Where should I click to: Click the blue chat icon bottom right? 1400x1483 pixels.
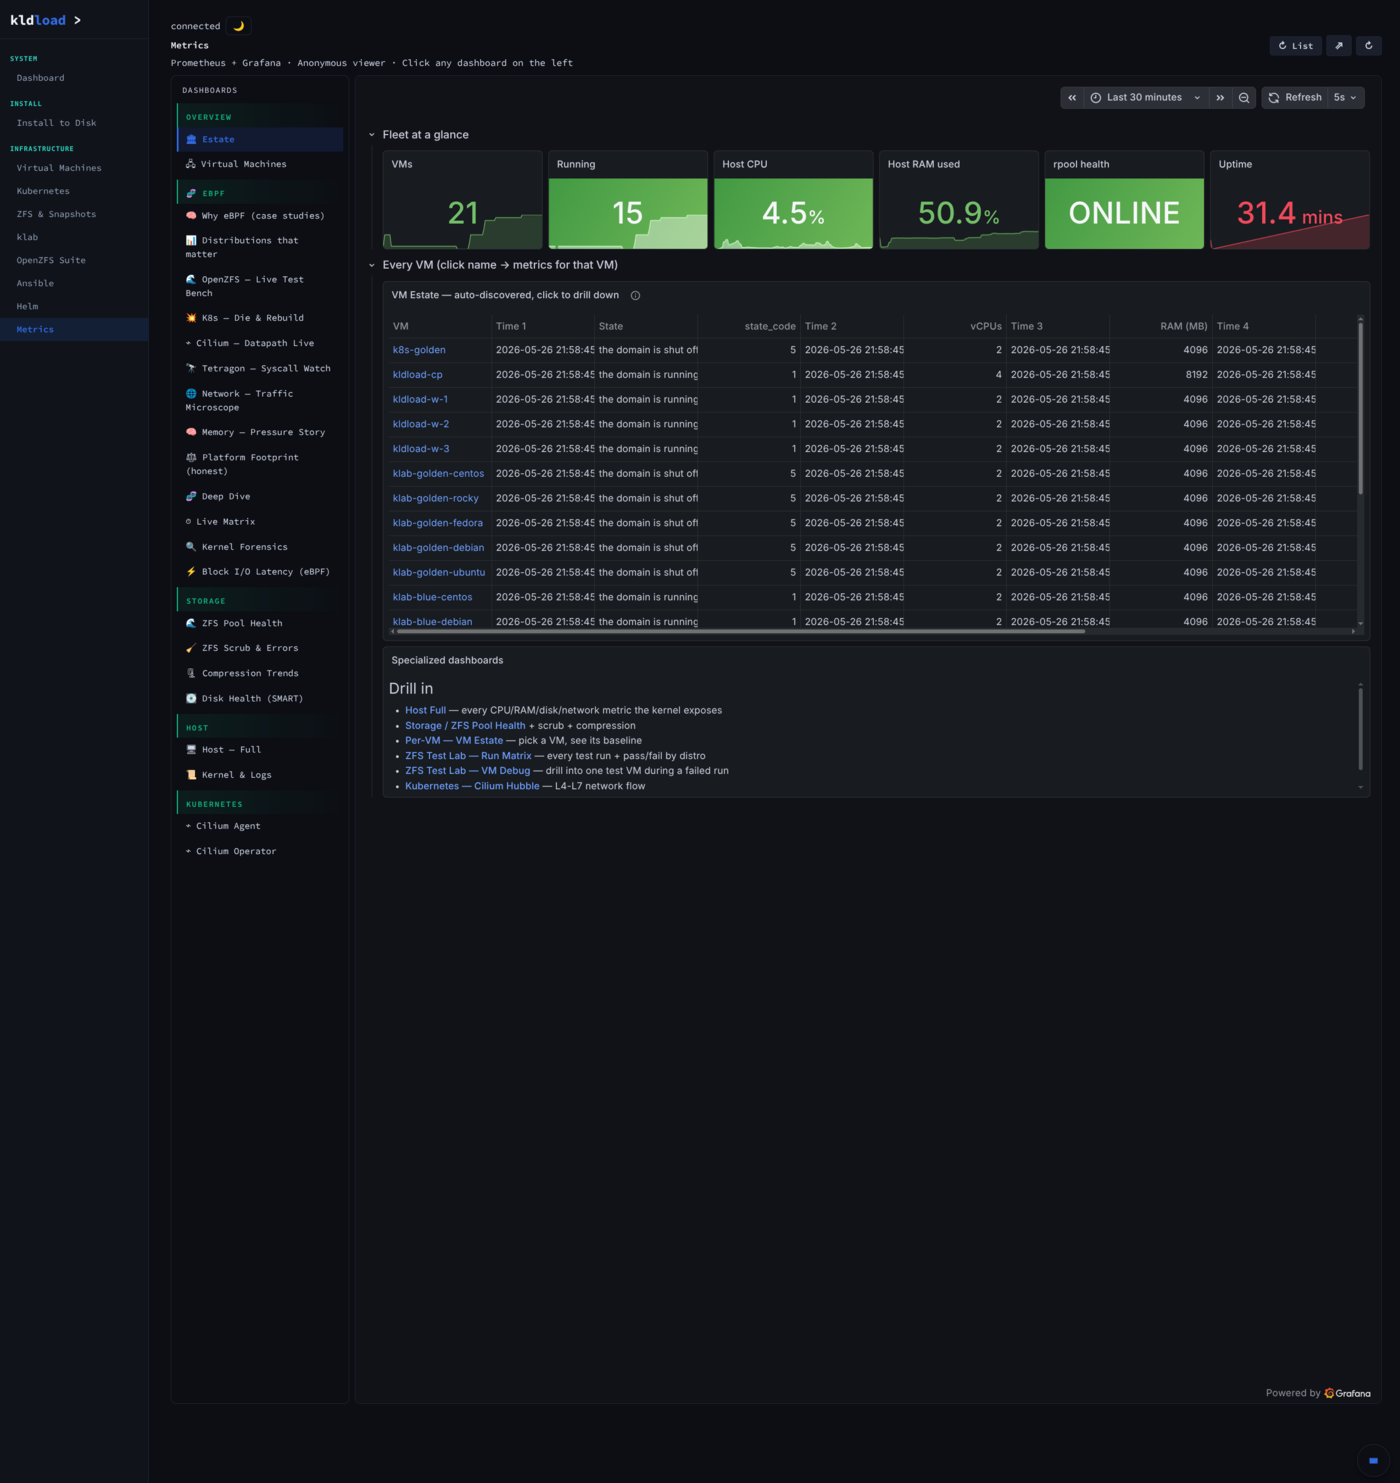point(1373,1460)
